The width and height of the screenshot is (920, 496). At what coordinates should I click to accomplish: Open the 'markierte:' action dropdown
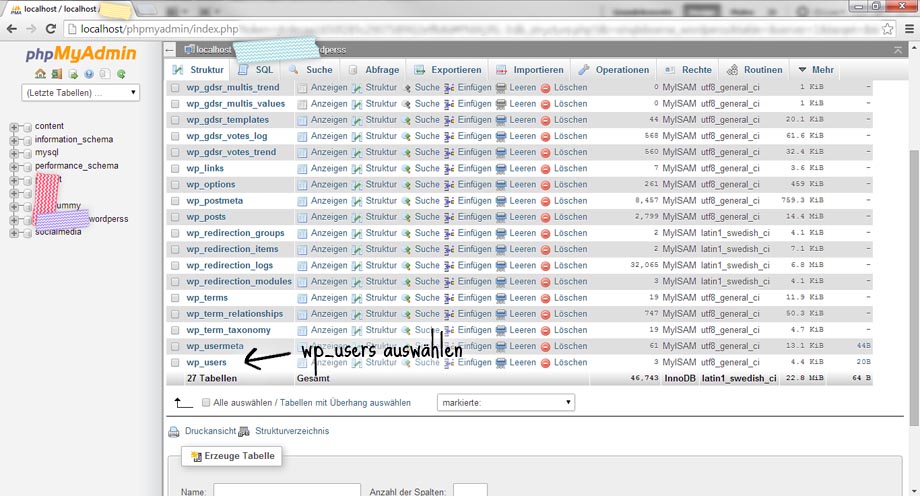(506, 403)
